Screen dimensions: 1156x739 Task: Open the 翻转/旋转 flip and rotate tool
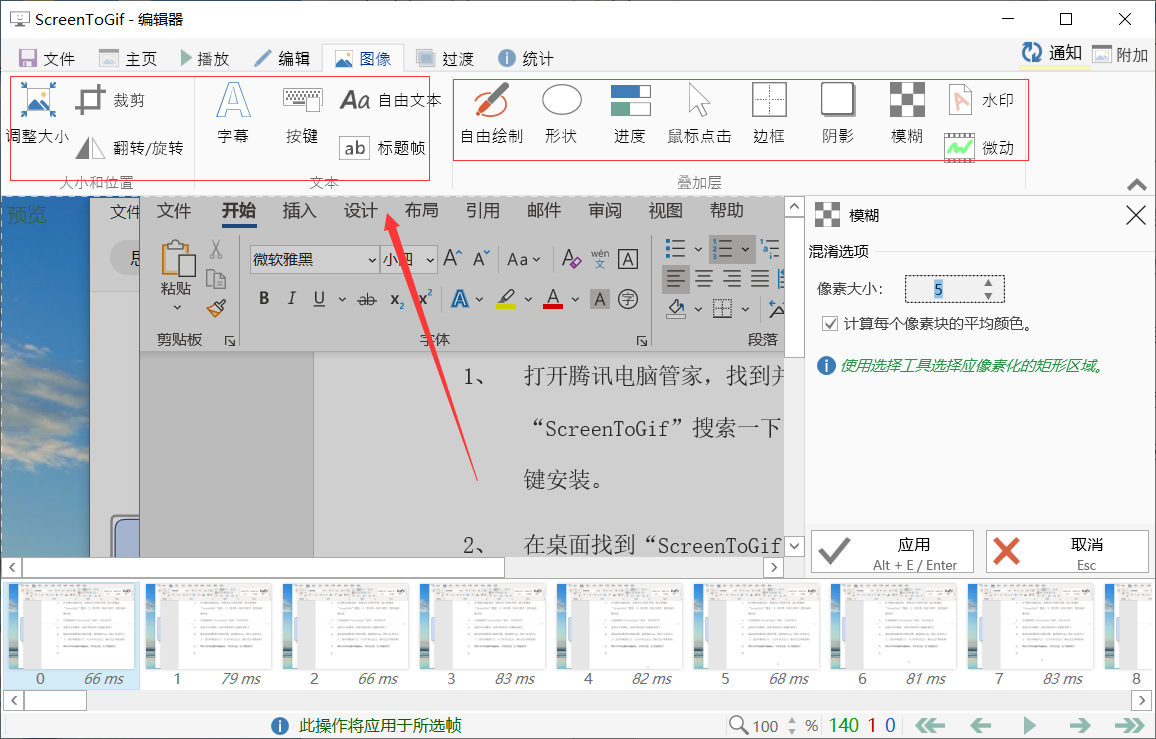coord(130,148)
